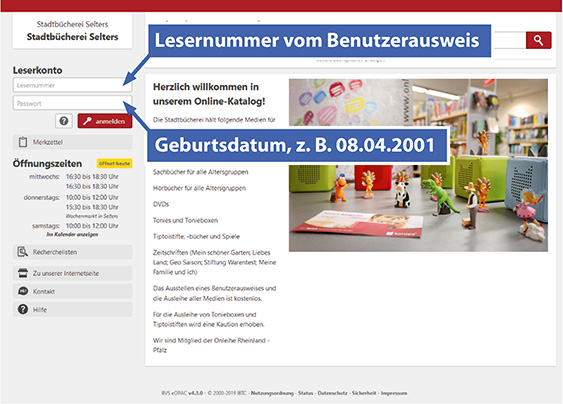Open the Nutzungsordnung footer link
The height and width of the screenshot is (404, 563).
point(272,393)
